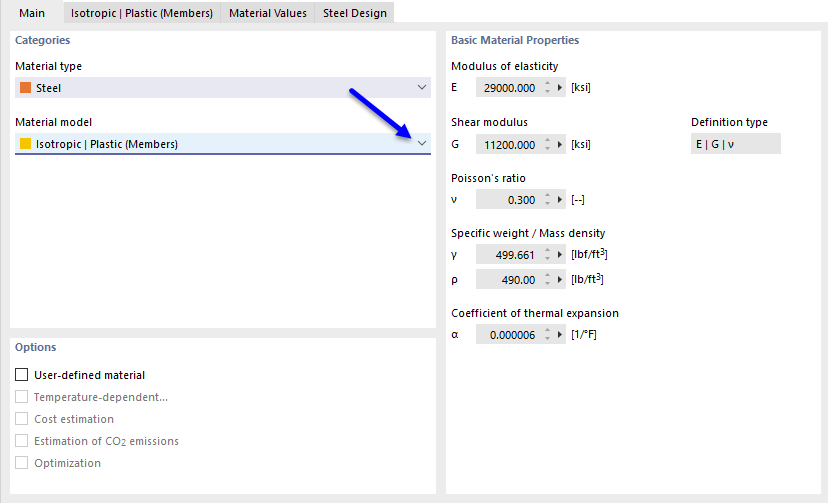Click the orange Steel color swatch
828x503 pixels.
tap(25, 88)
